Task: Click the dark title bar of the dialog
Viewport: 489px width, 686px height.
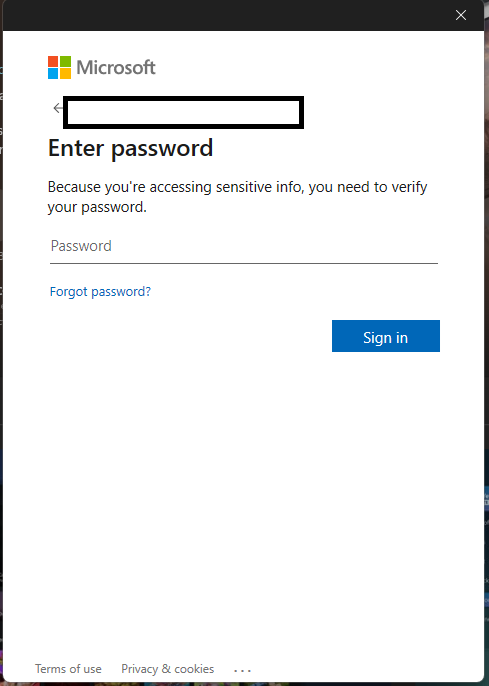Action: pyautogui.click(x=227, y=15)
